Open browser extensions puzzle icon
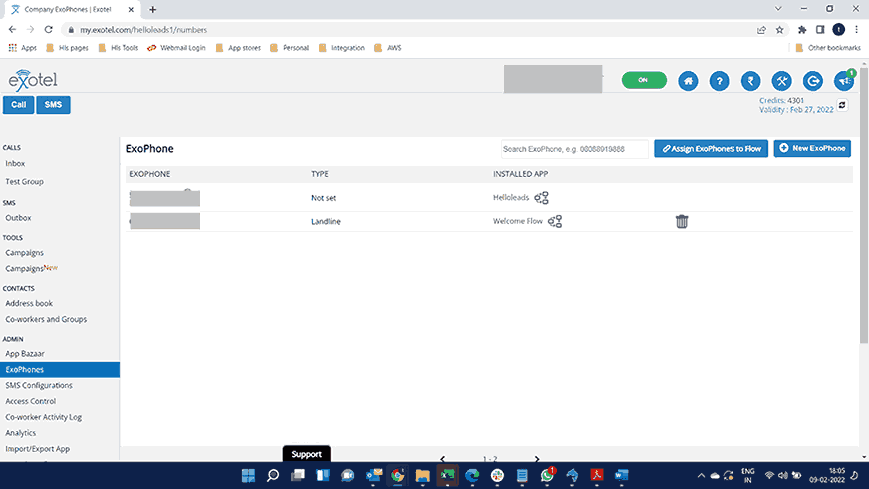 pos(801,30)
